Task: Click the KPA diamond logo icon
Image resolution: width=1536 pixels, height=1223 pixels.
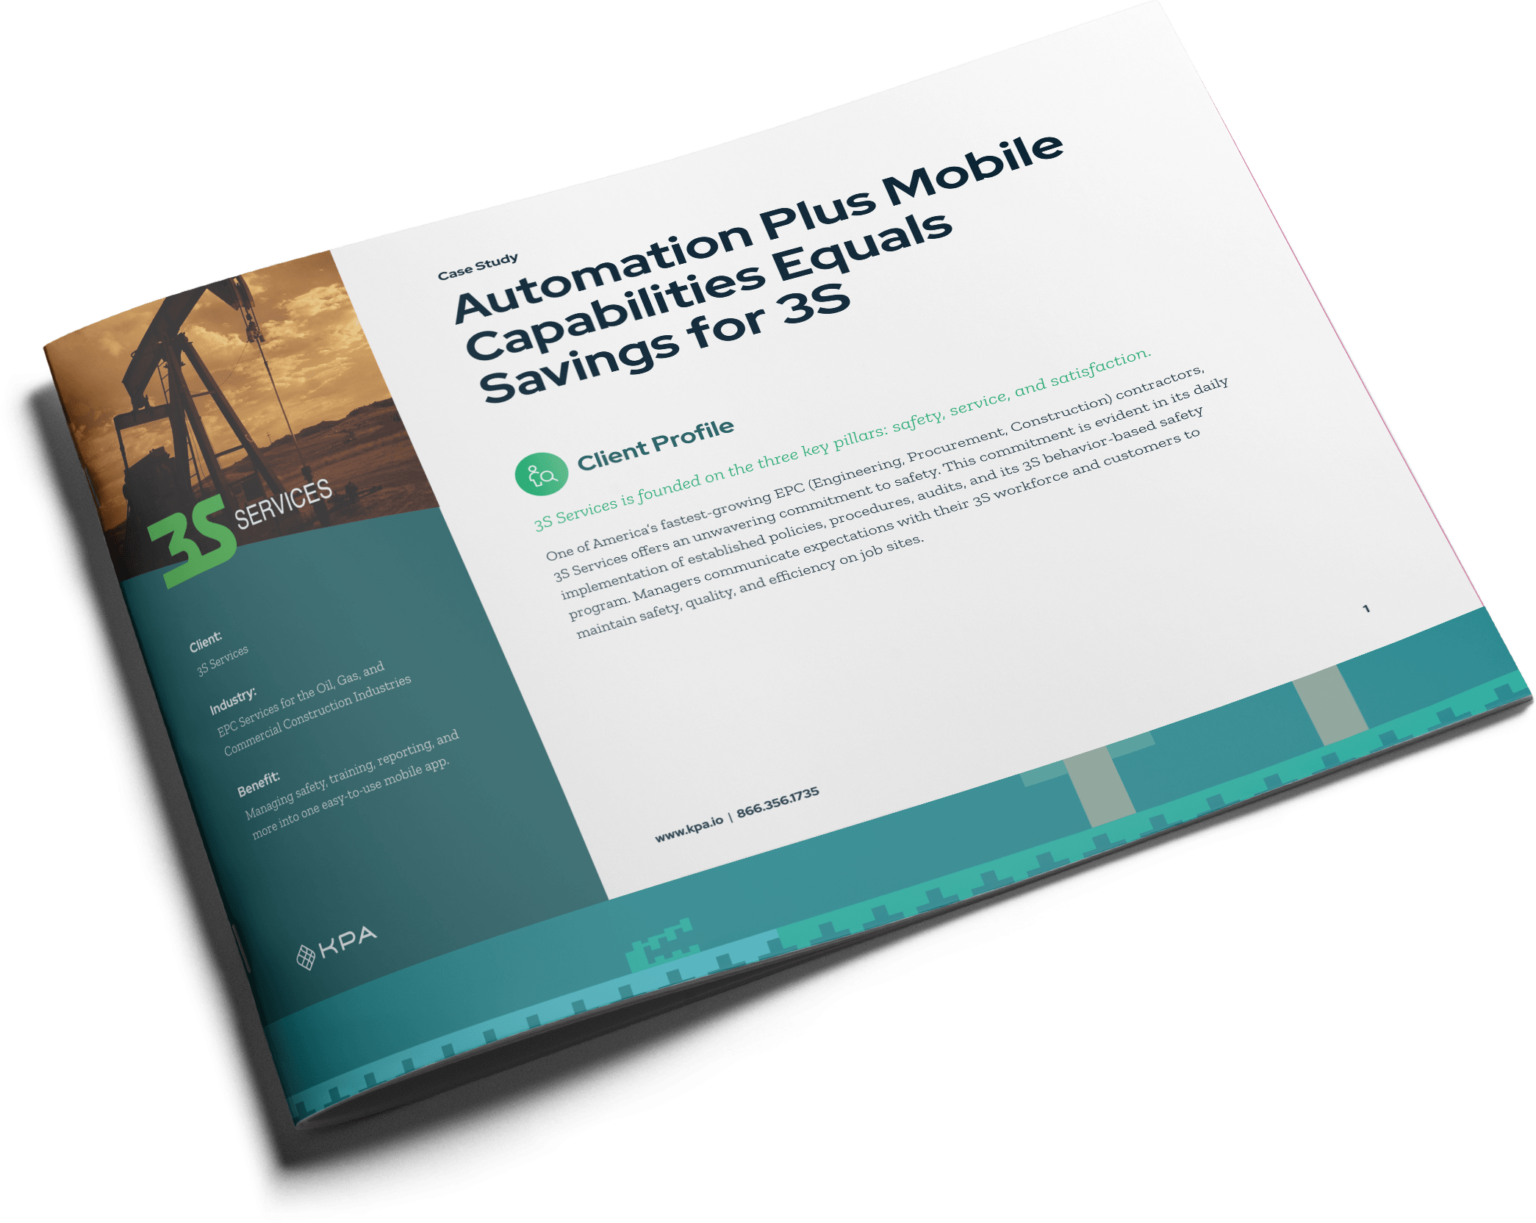Action: tap(307, 957)
